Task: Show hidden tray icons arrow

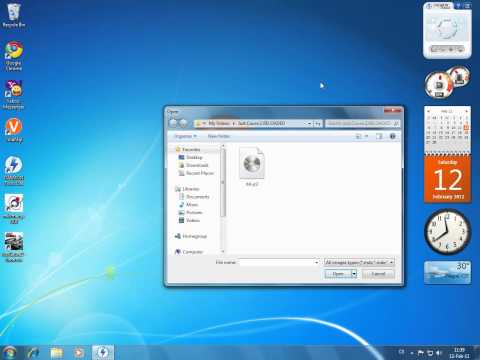Action: (x=412, y=353)
